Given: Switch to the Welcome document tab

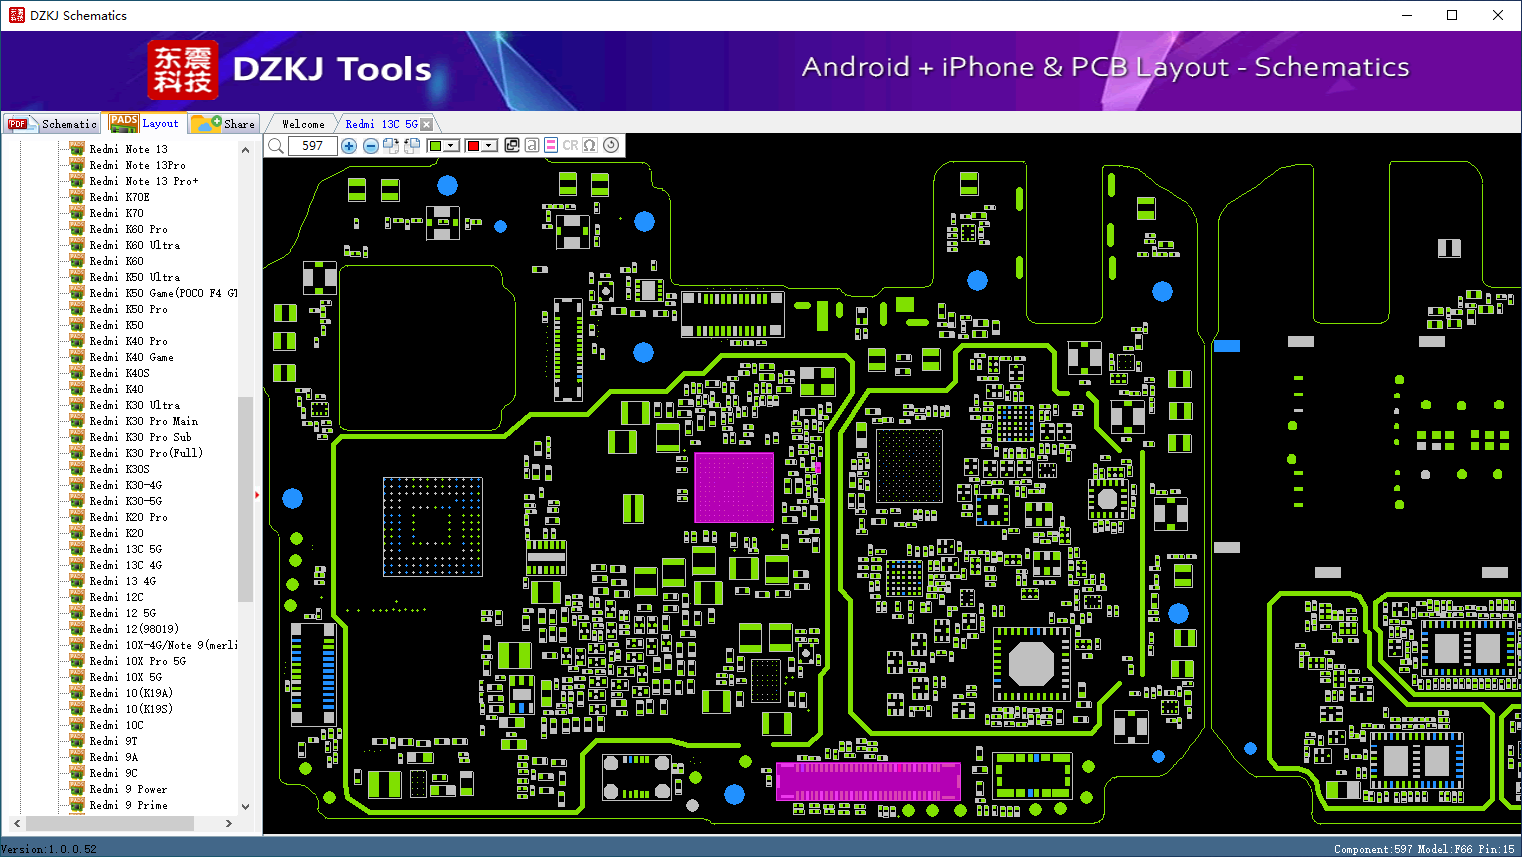Looking at the screenshot, I should [x=303, y=124].
